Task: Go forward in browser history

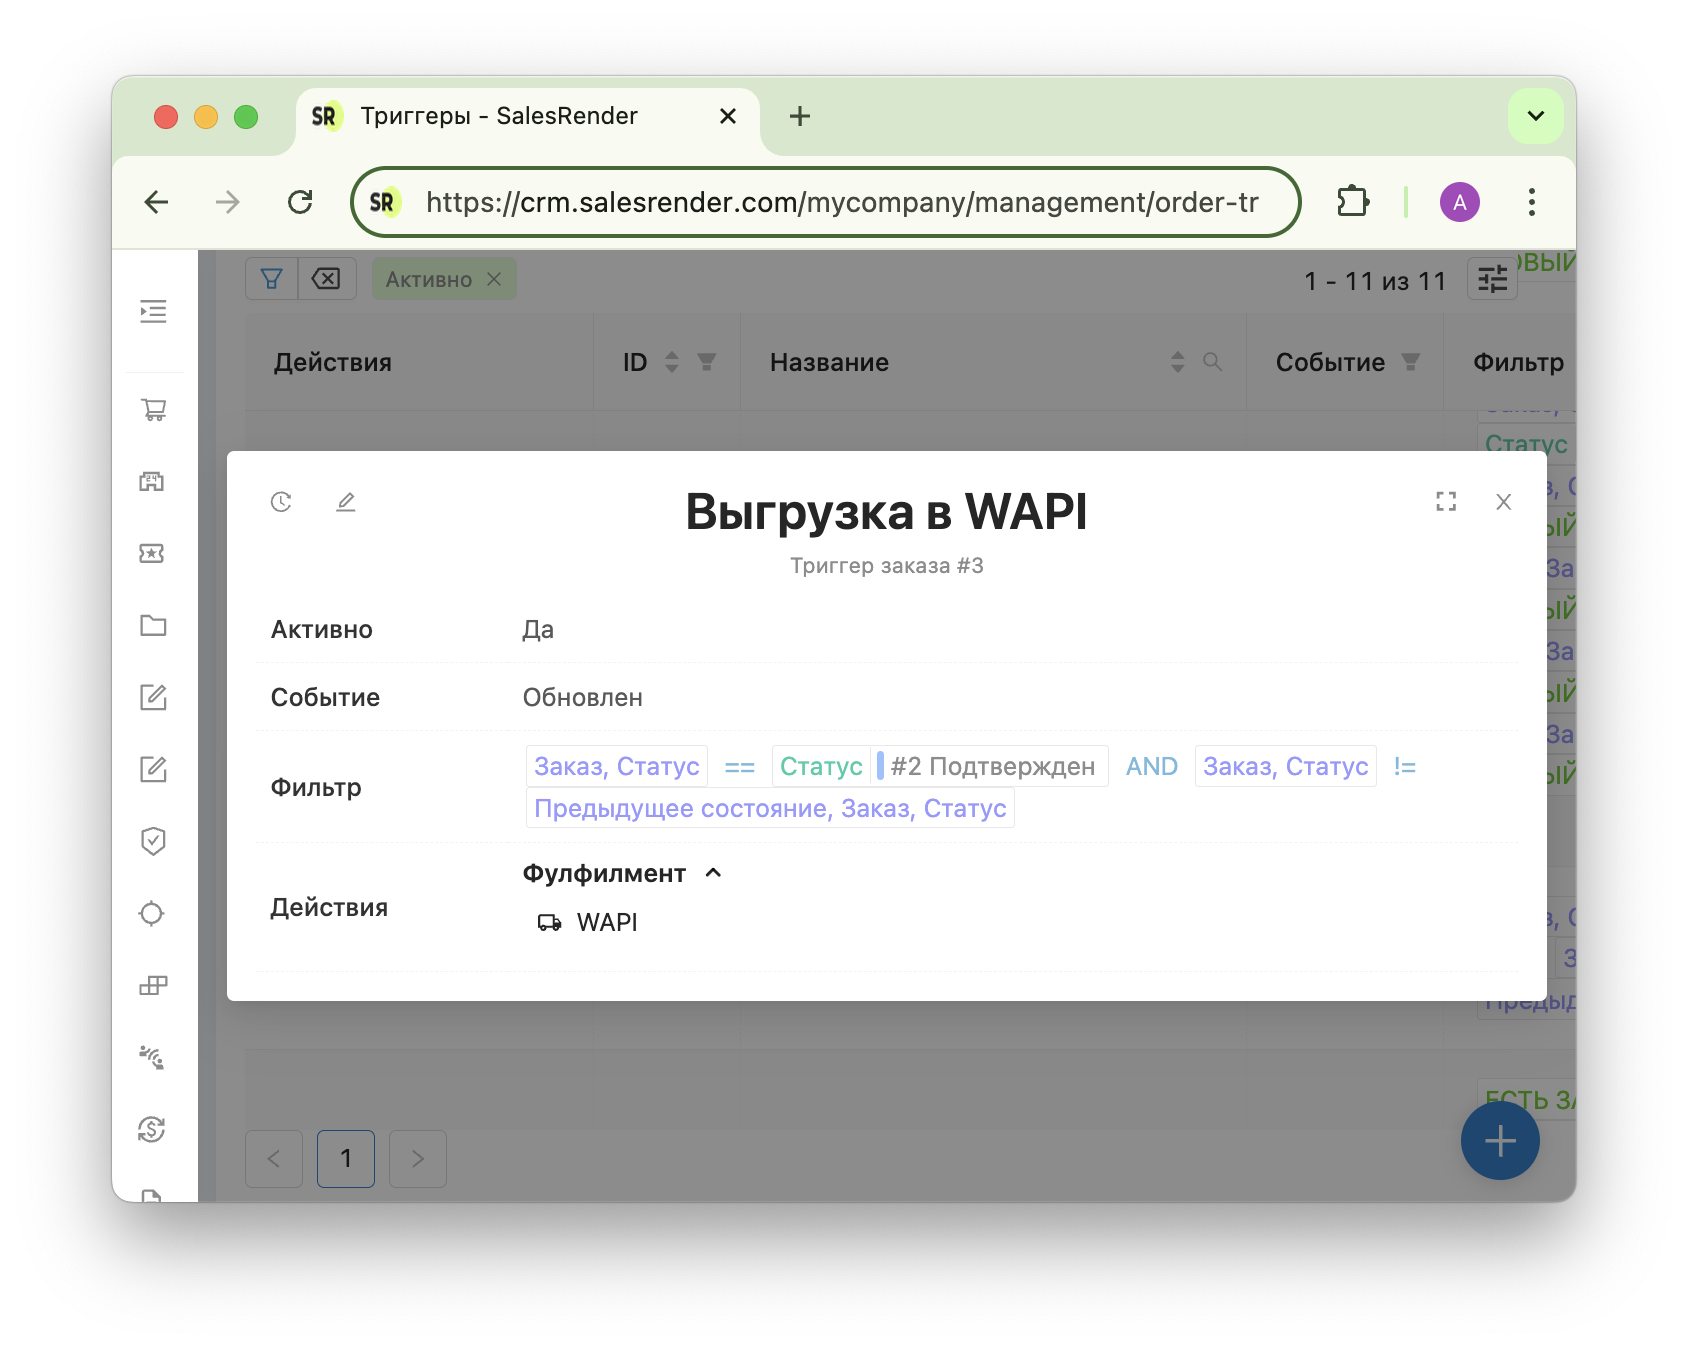Action: coord(228,202)
